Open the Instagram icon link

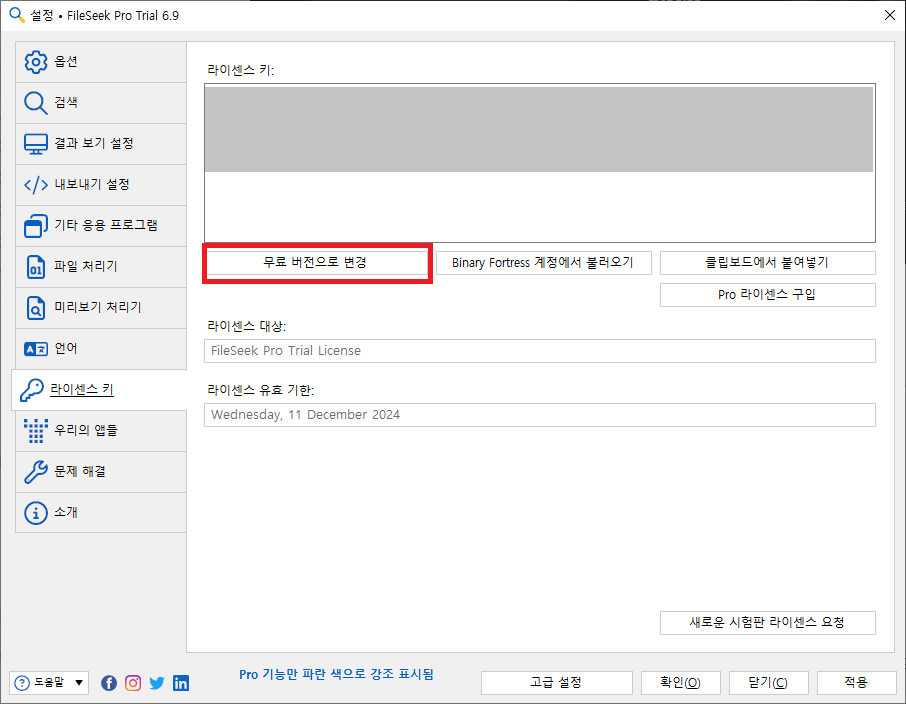click(133, 683)
